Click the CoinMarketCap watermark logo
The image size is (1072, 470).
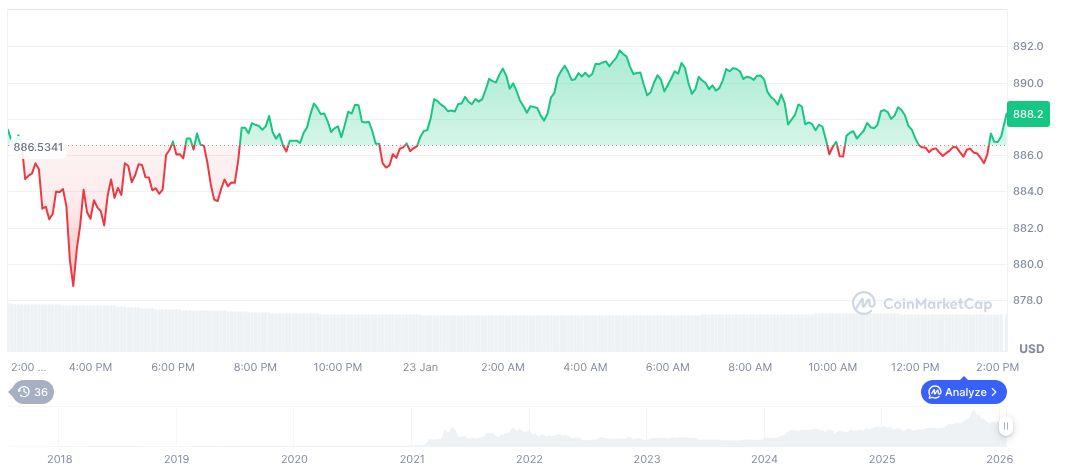921,302
